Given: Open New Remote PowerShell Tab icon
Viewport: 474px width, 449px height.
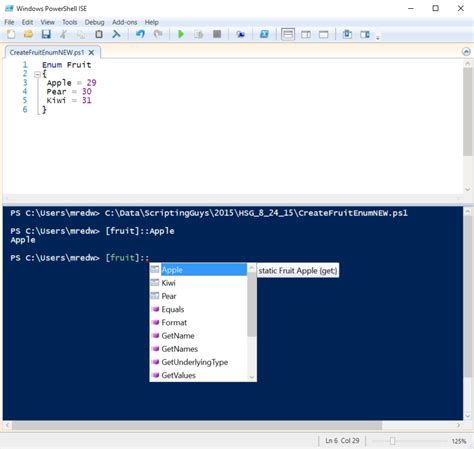Looking at the screenshot, I should pyautogui.click(x=240, y=34).
